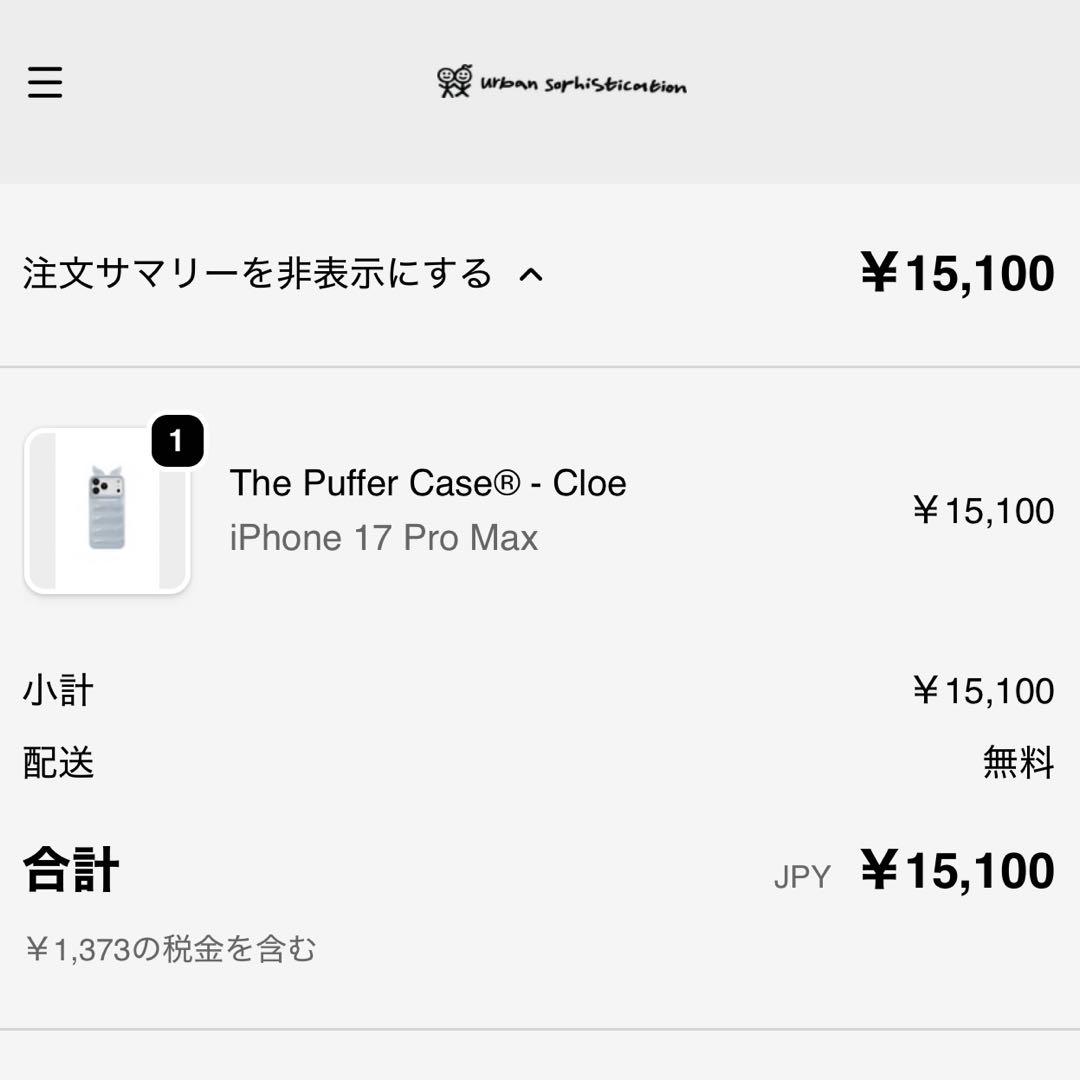Image resolution: width=1080 pixels, height=1080 pixels.
Task: Click the ¥1,373 tax included note
Action: click(x=170, y=949)
